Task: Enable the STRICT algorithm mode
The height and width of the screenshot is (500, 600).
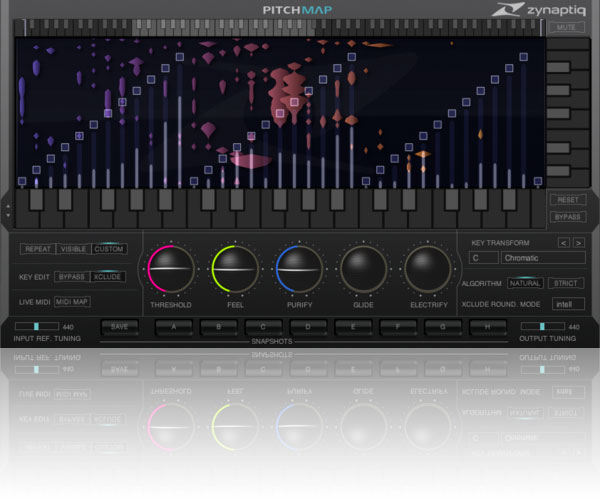Action: pos(566,283)
